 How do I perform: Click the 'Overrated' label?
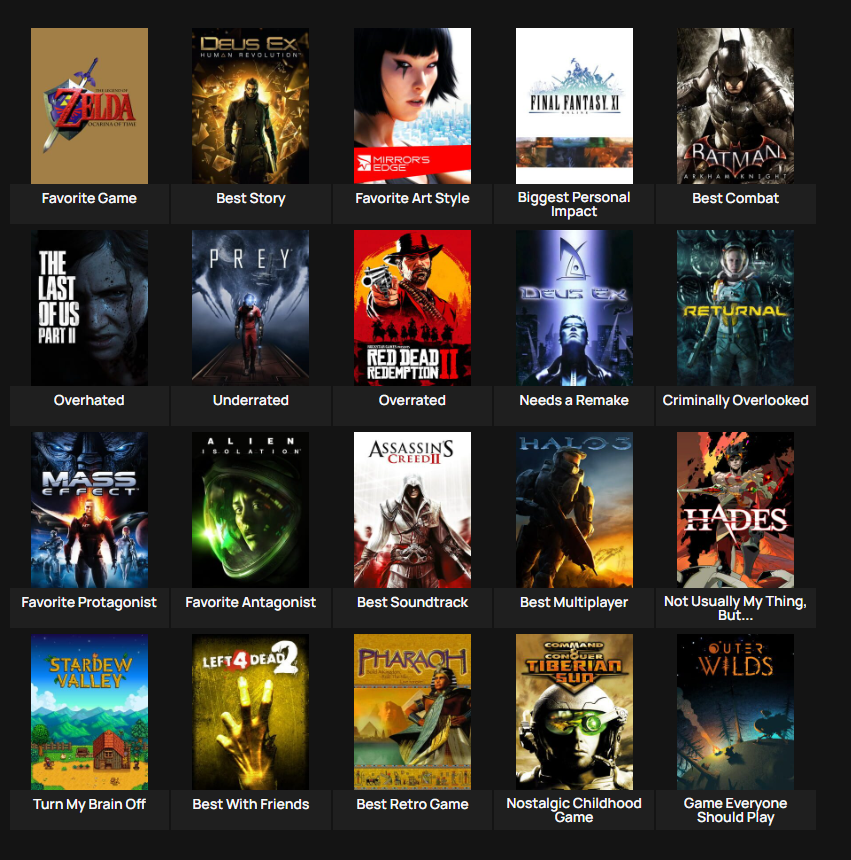tap(412, 400)
